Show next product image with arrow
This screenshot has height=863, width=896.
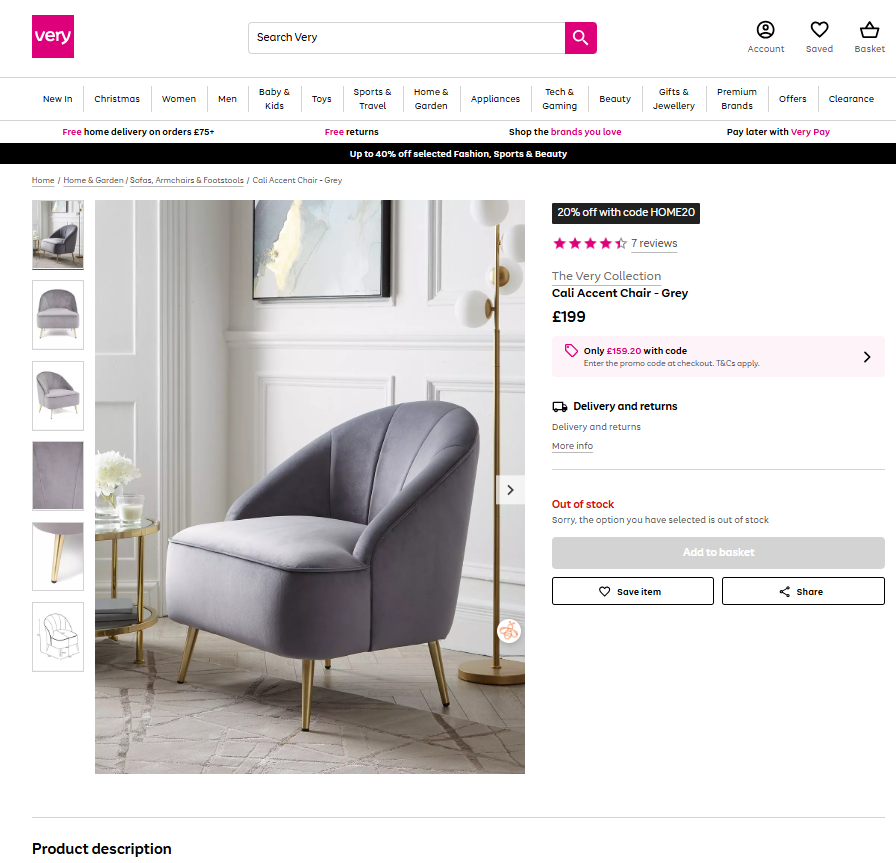[x=510, y=490]
